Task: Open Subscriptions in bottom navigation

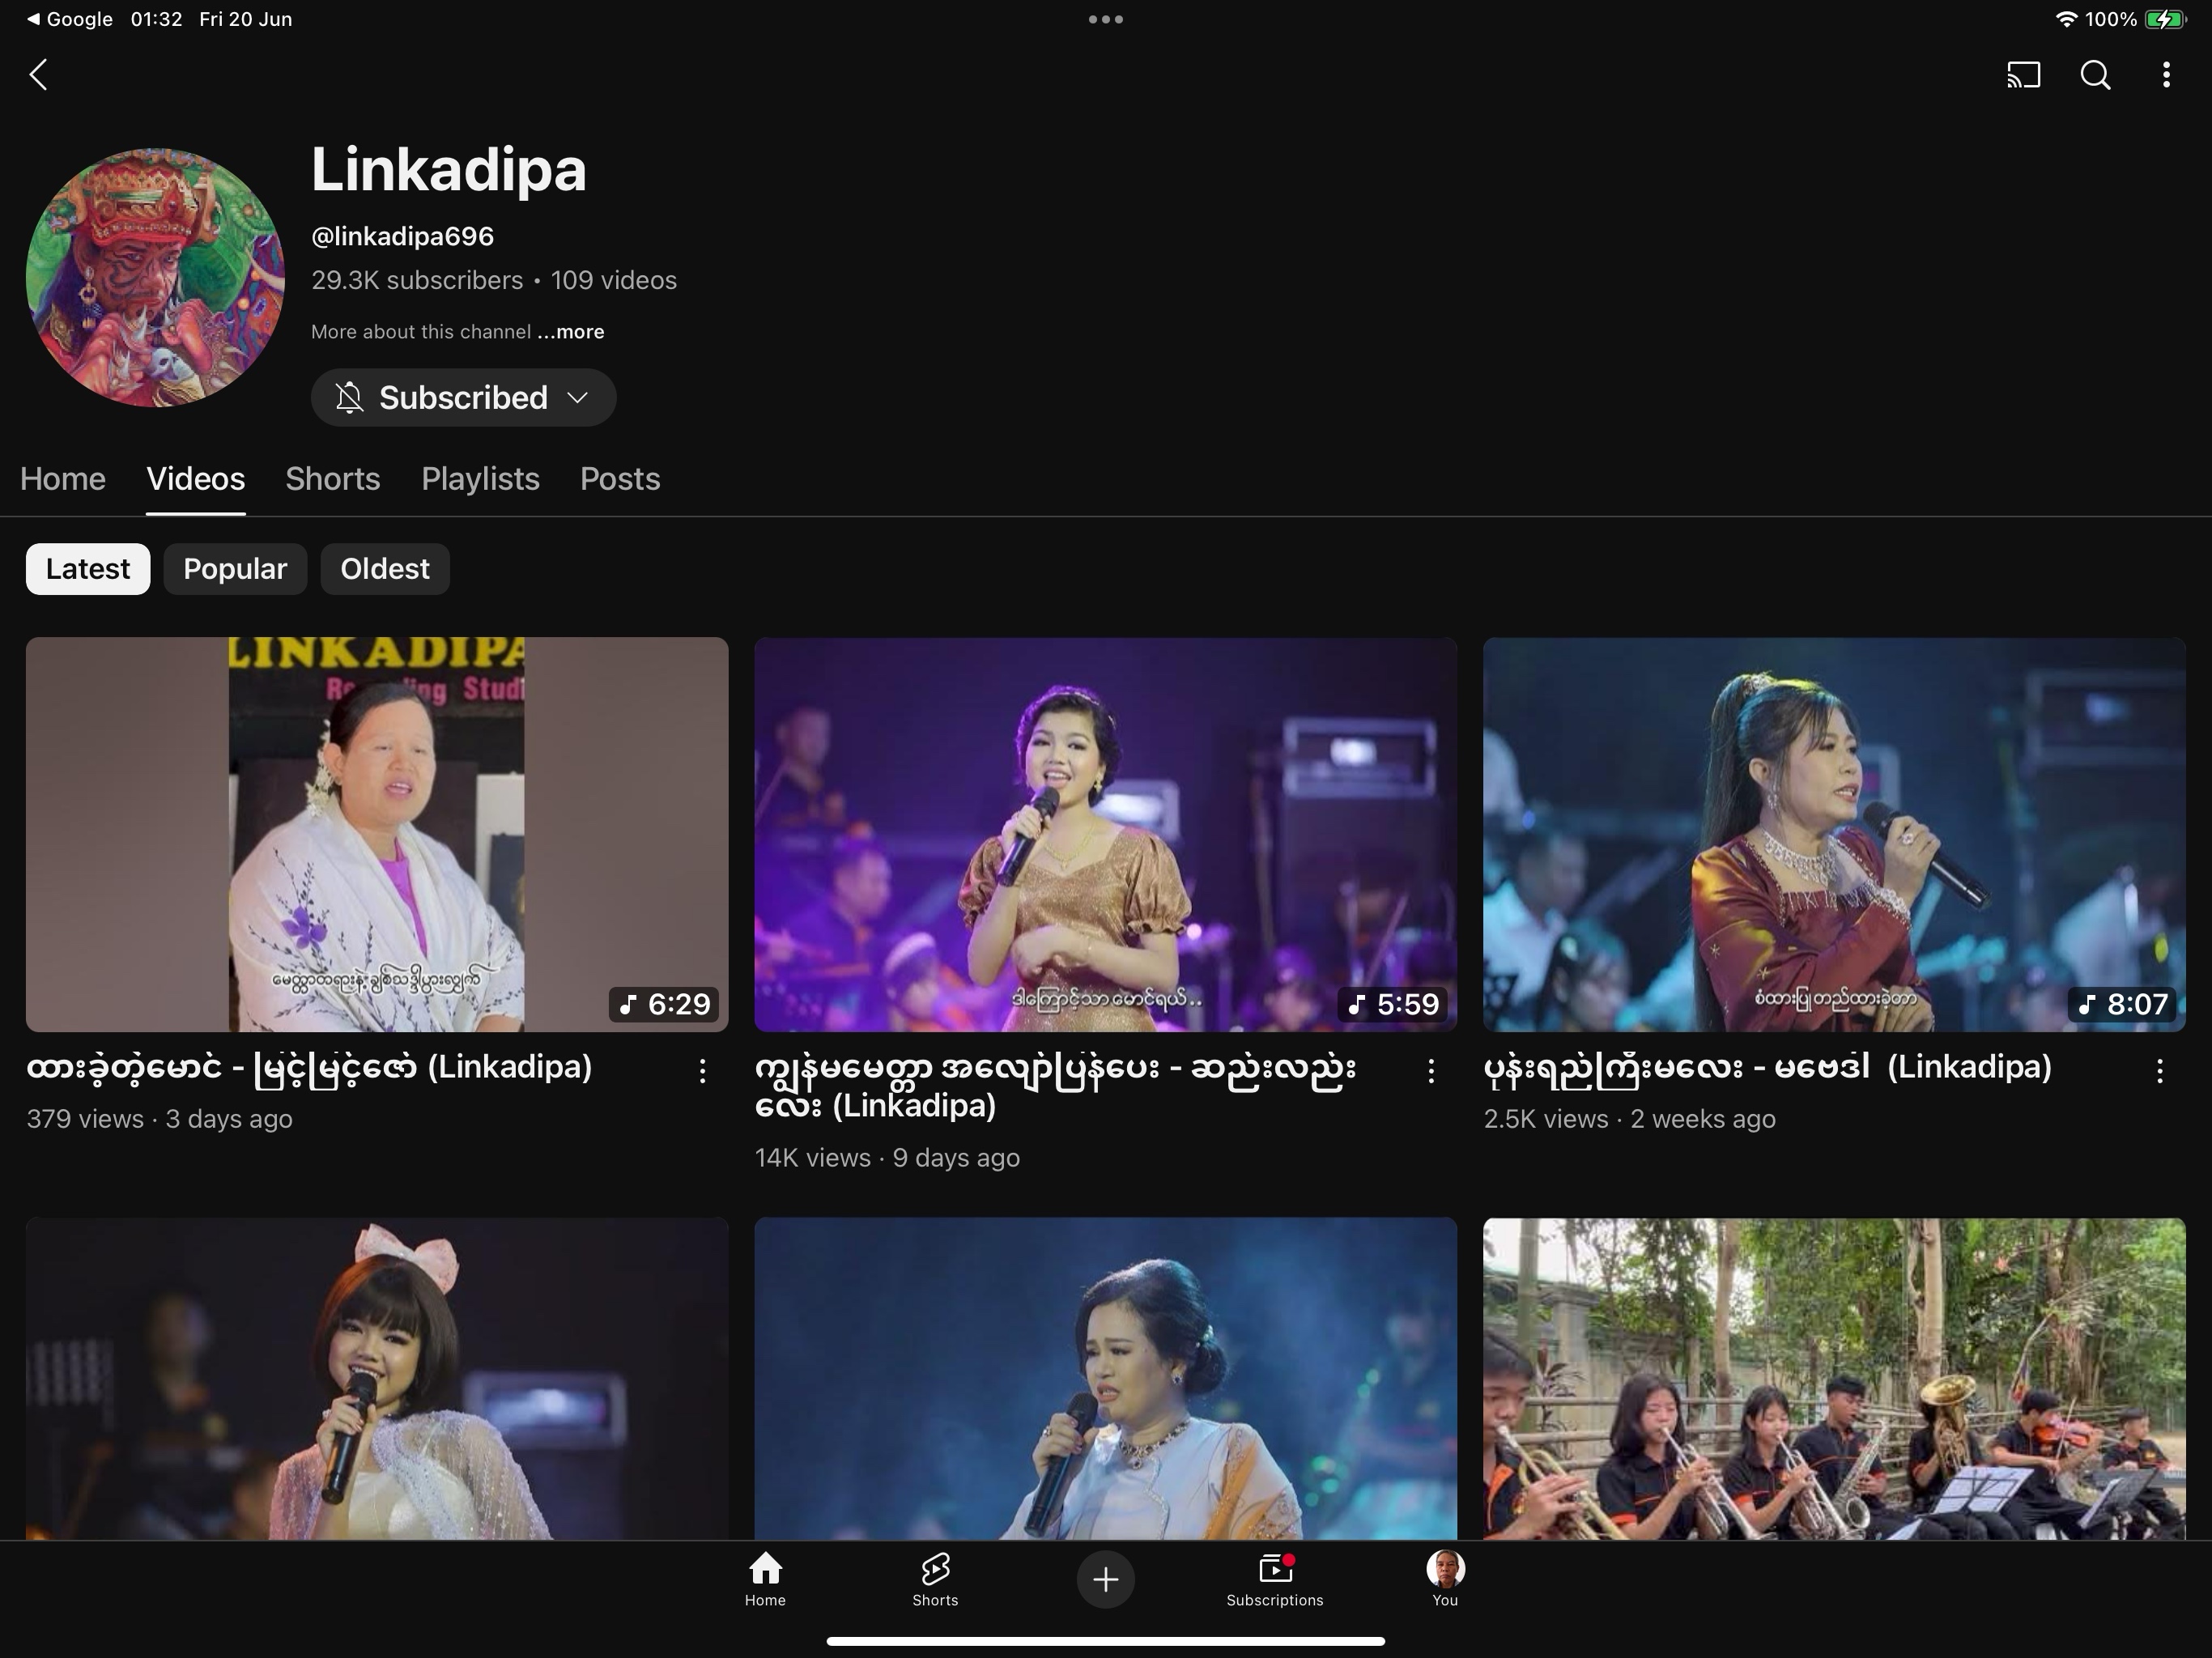Action: tap(1274, 1579)
